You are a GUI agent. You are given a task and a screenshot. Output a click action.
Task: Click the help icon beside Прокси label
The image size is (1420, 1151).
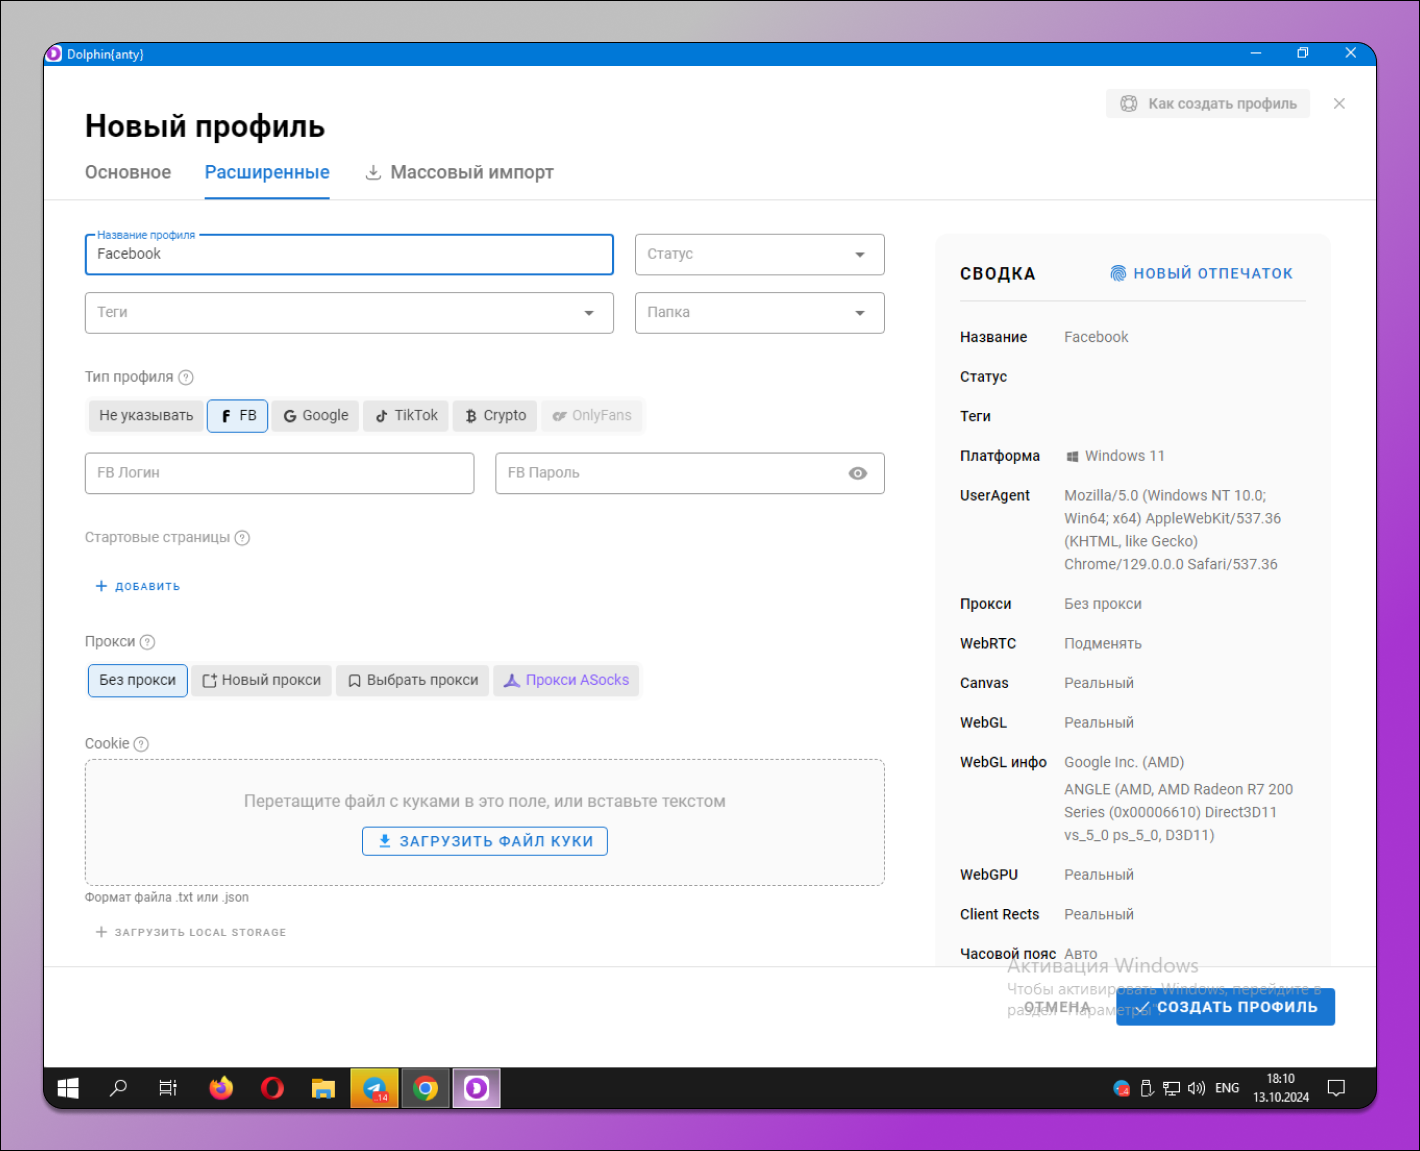pyautogui.click(x=147, y=642)
